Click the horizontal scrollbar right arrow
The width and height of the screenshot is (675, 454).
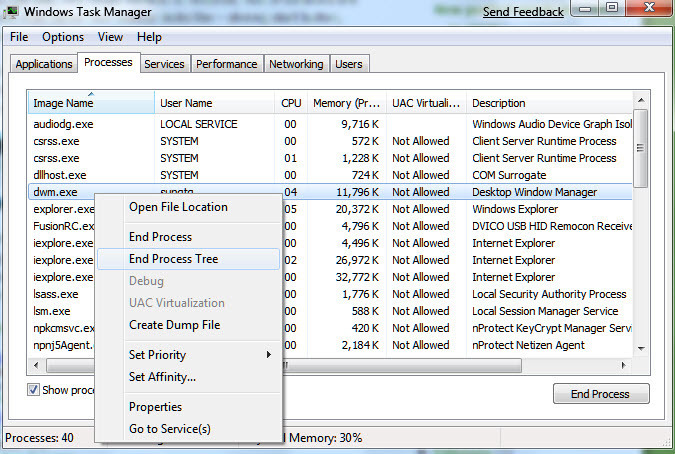coord(623,366)
